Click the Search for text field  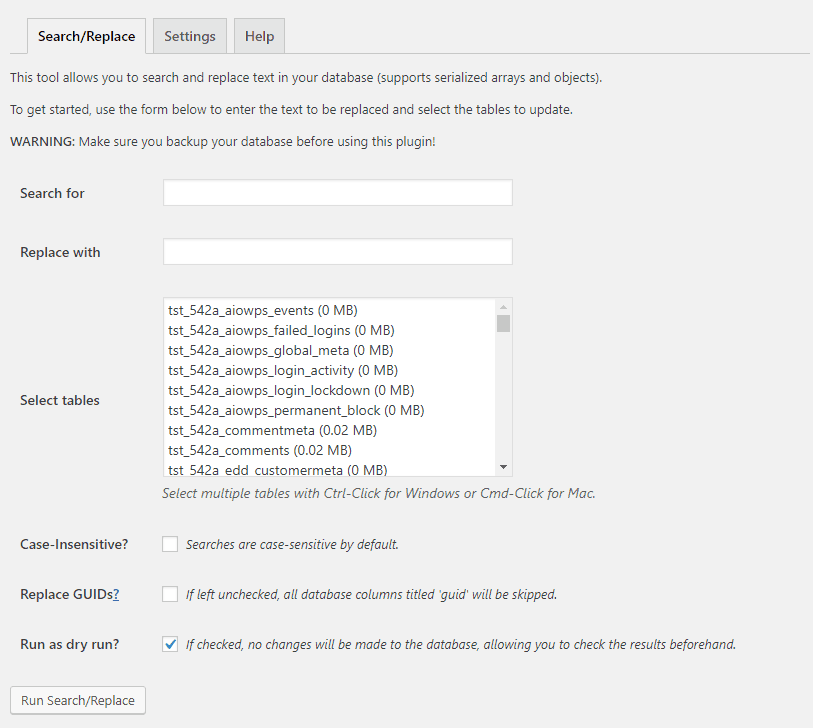point(337,193)
